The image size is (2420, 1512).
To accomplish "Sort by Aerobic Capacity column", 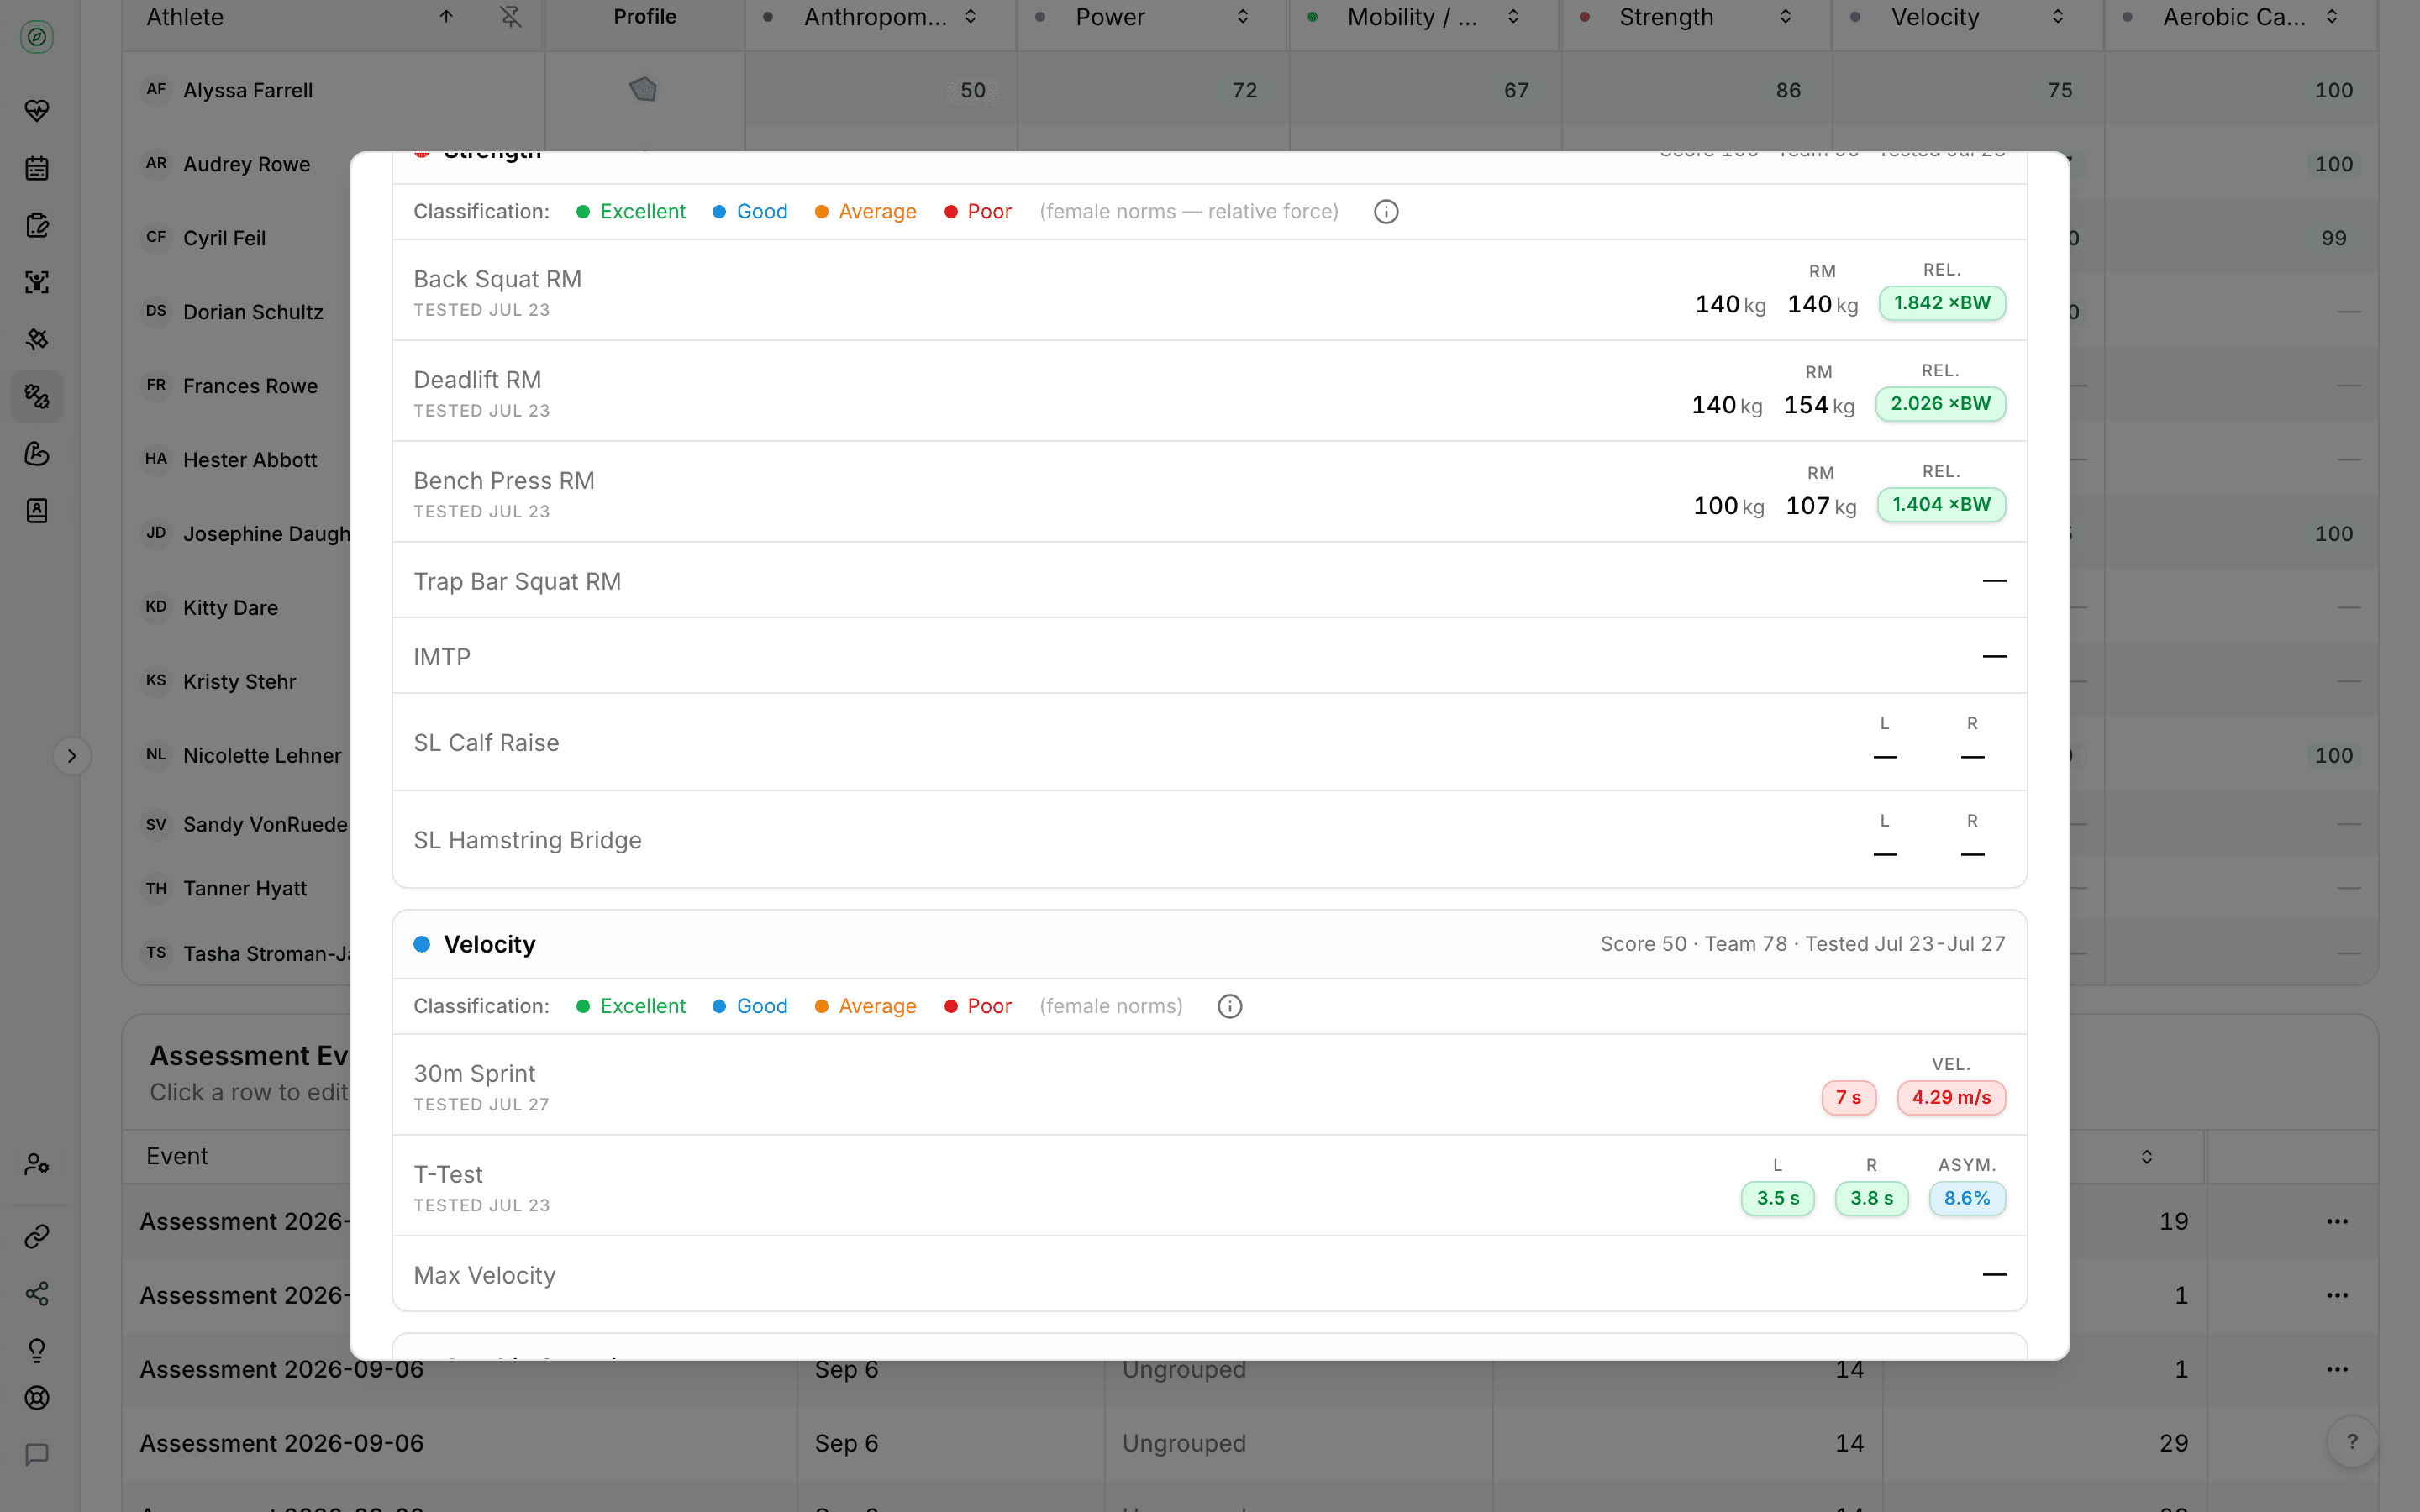I will [2332, 17].
